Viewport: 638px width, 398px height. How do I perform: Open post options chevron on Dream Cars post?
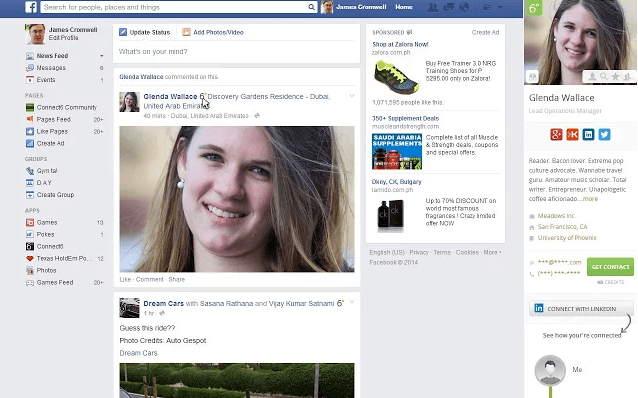click(352, 302)
